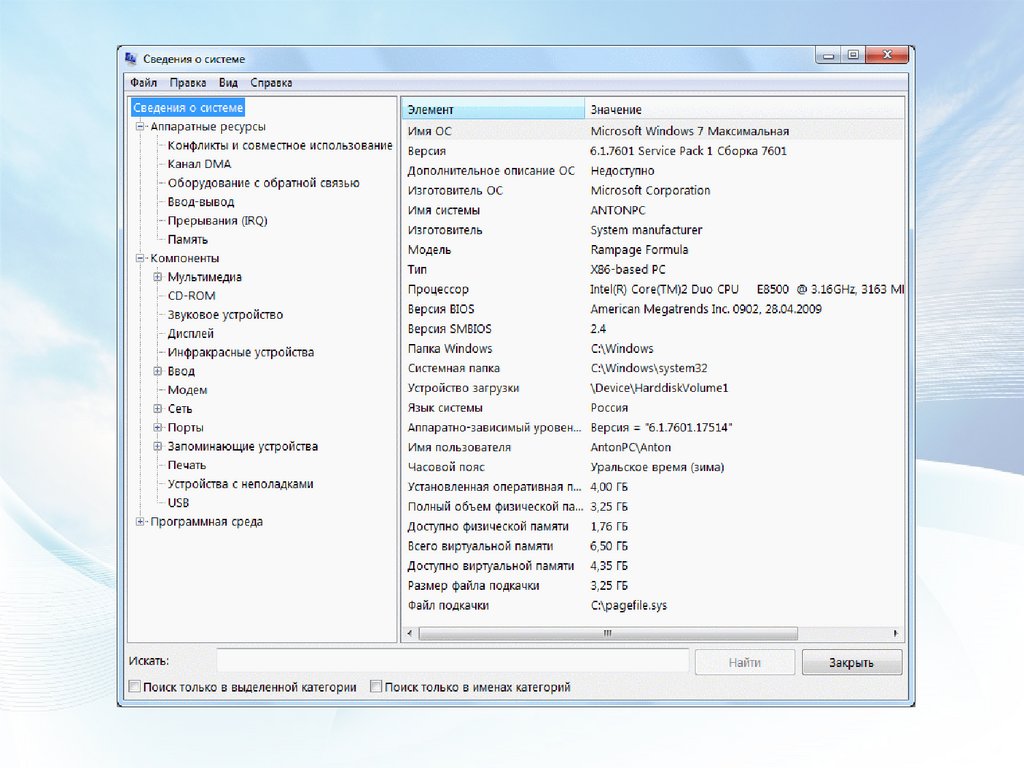Click the Закрыть button
This screenshot has width=1024, height=768.
tap(852, 662)
